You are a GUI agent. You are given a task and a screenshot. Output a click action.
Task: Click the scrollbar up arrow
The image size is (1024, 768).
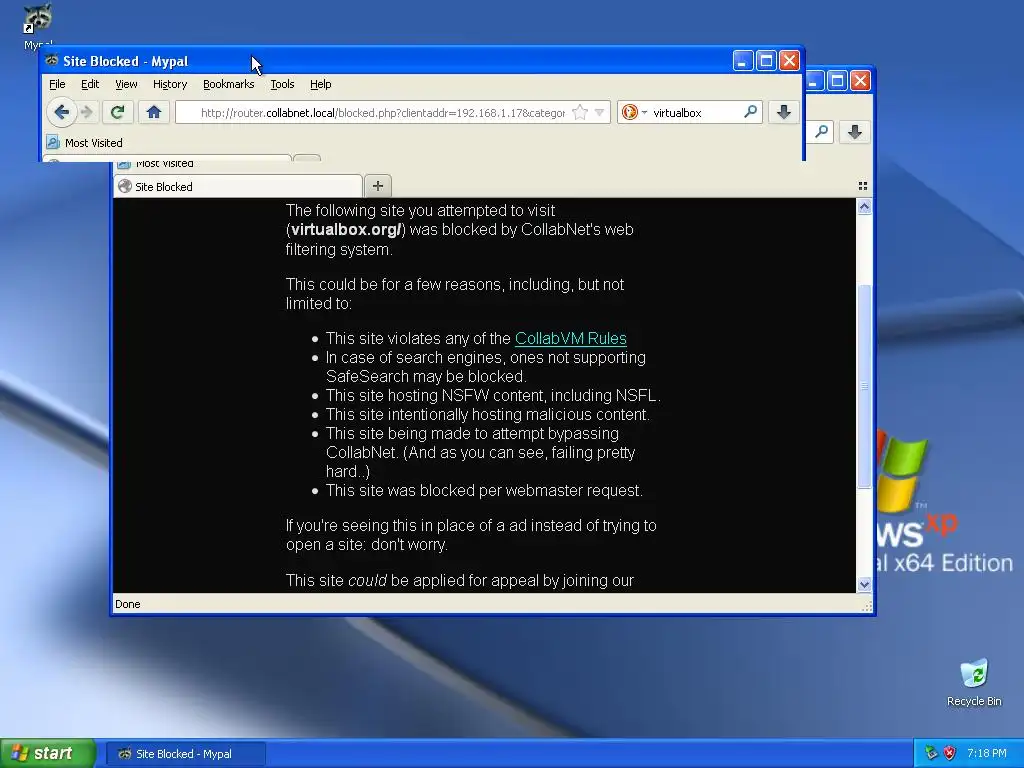tap(864, 207)
